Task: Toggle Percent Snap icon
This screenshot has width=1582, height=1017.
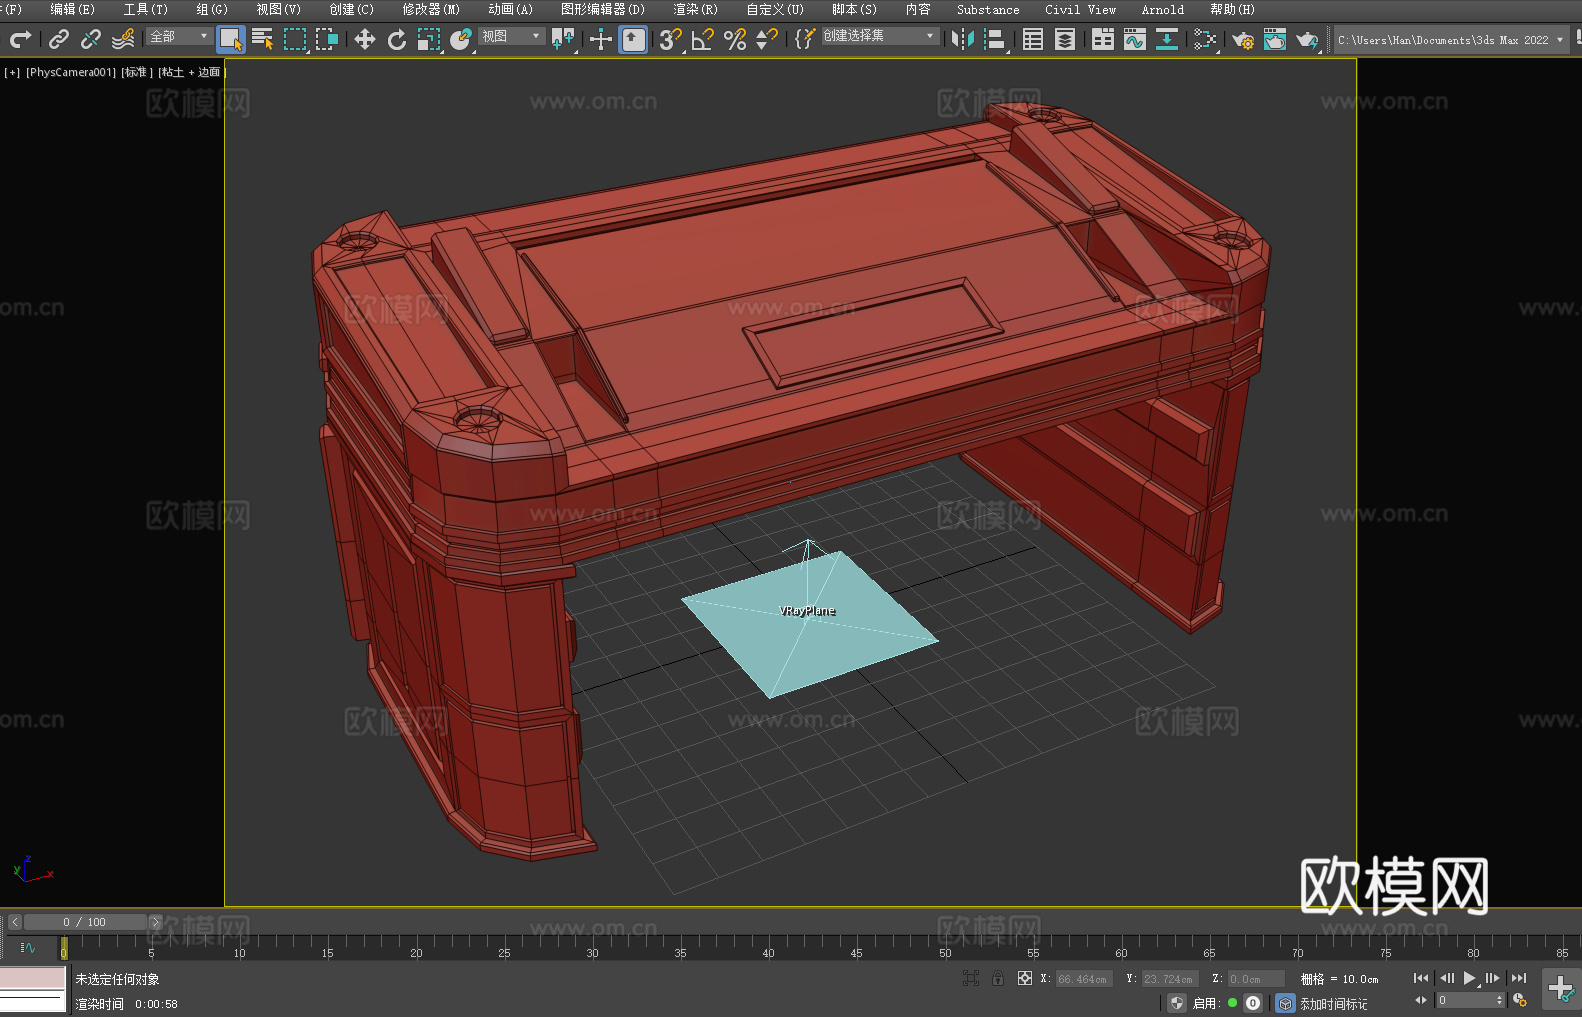Action: point(735,39)
